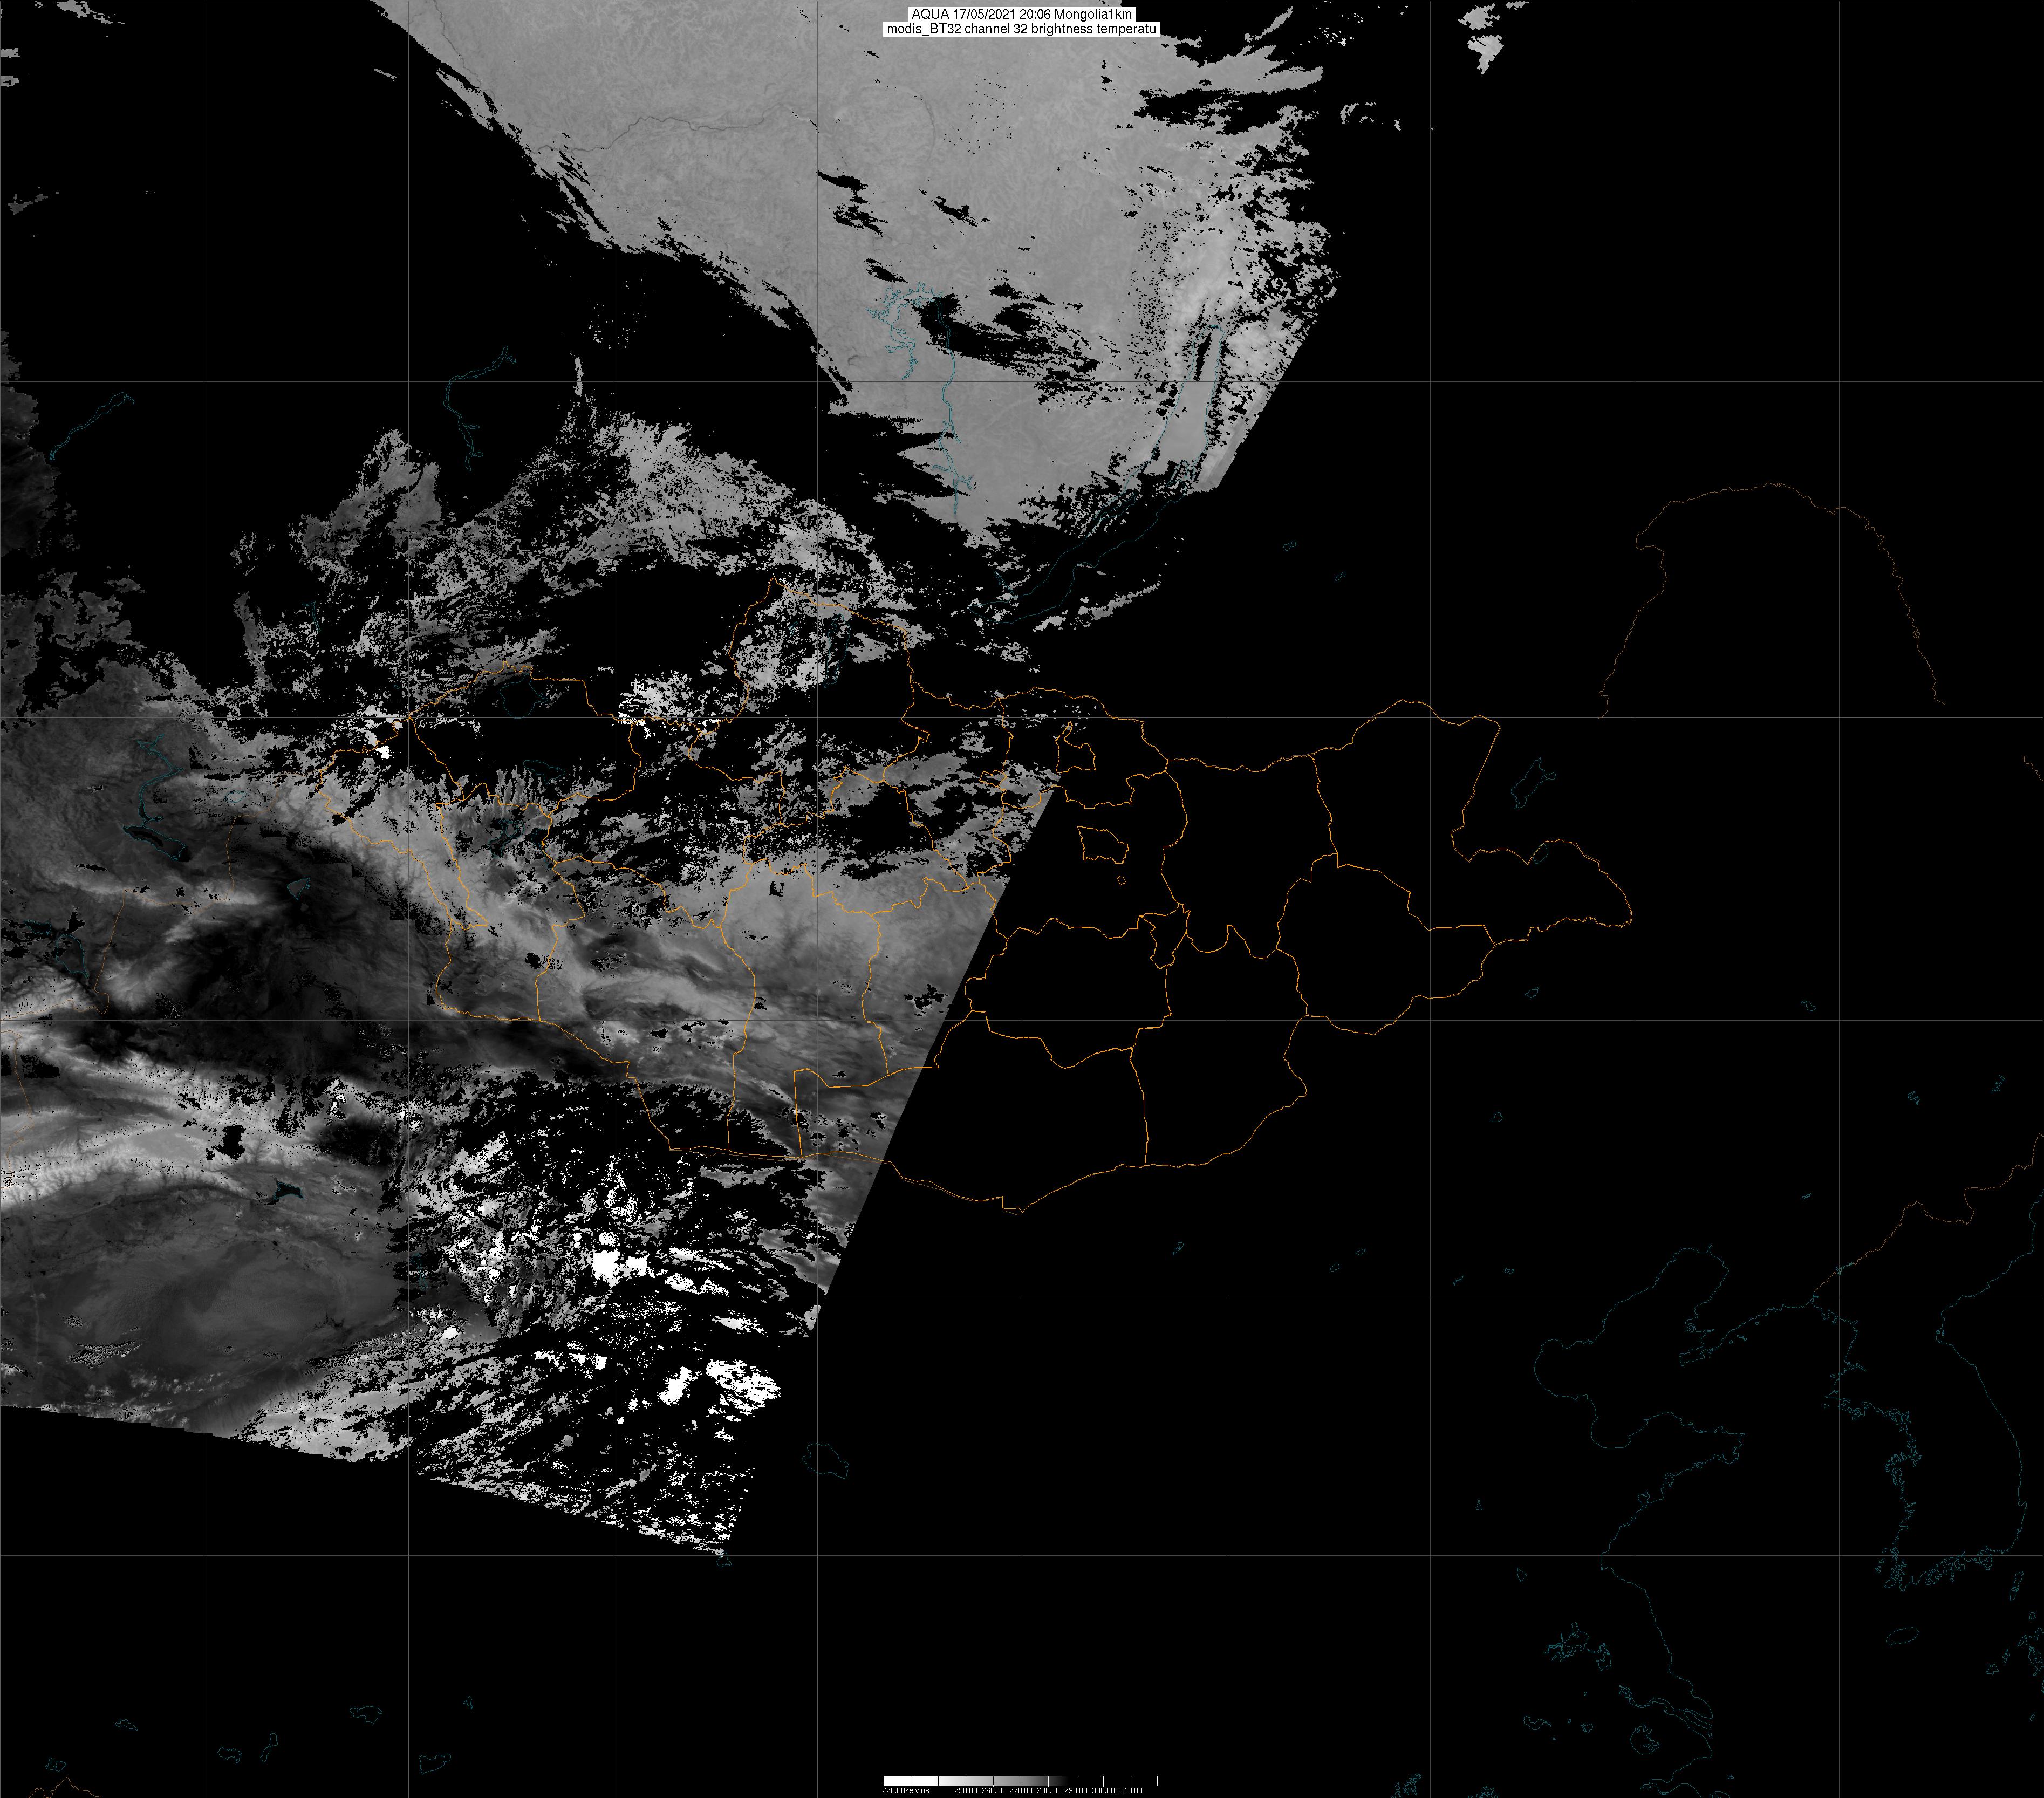The width and height of the screenshot is (2044, 1798).
Task: Click the brightest white cloud patch south of Mongolia
Action: pos(603,1266)
